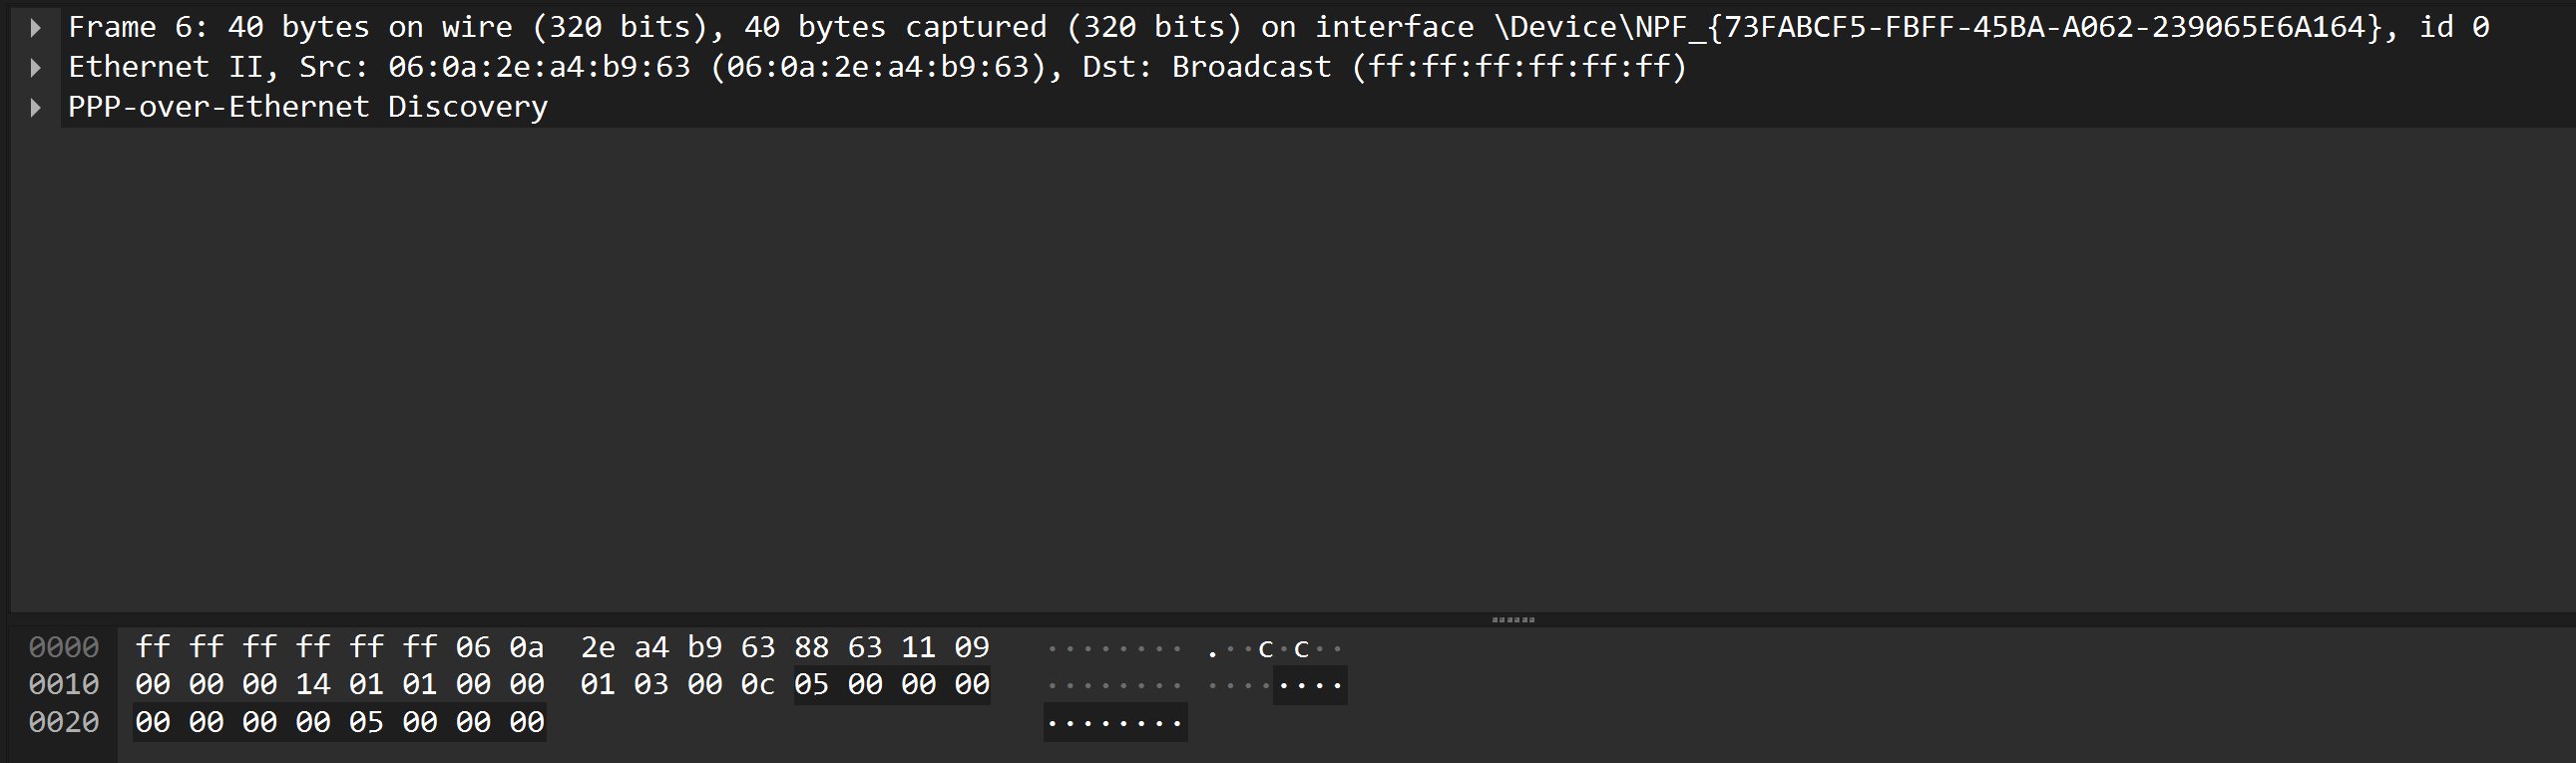Expand the Frame 6 tree row
Image resolution: width=2576 pixels, height=763 pixels.
coord(36,27)
